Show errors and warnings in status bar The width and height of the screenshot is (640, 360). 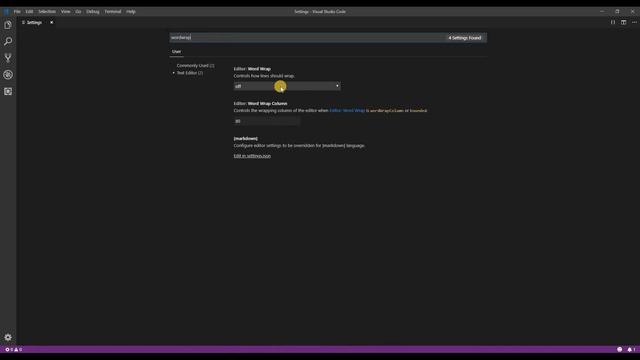click(x=13, y=349)
